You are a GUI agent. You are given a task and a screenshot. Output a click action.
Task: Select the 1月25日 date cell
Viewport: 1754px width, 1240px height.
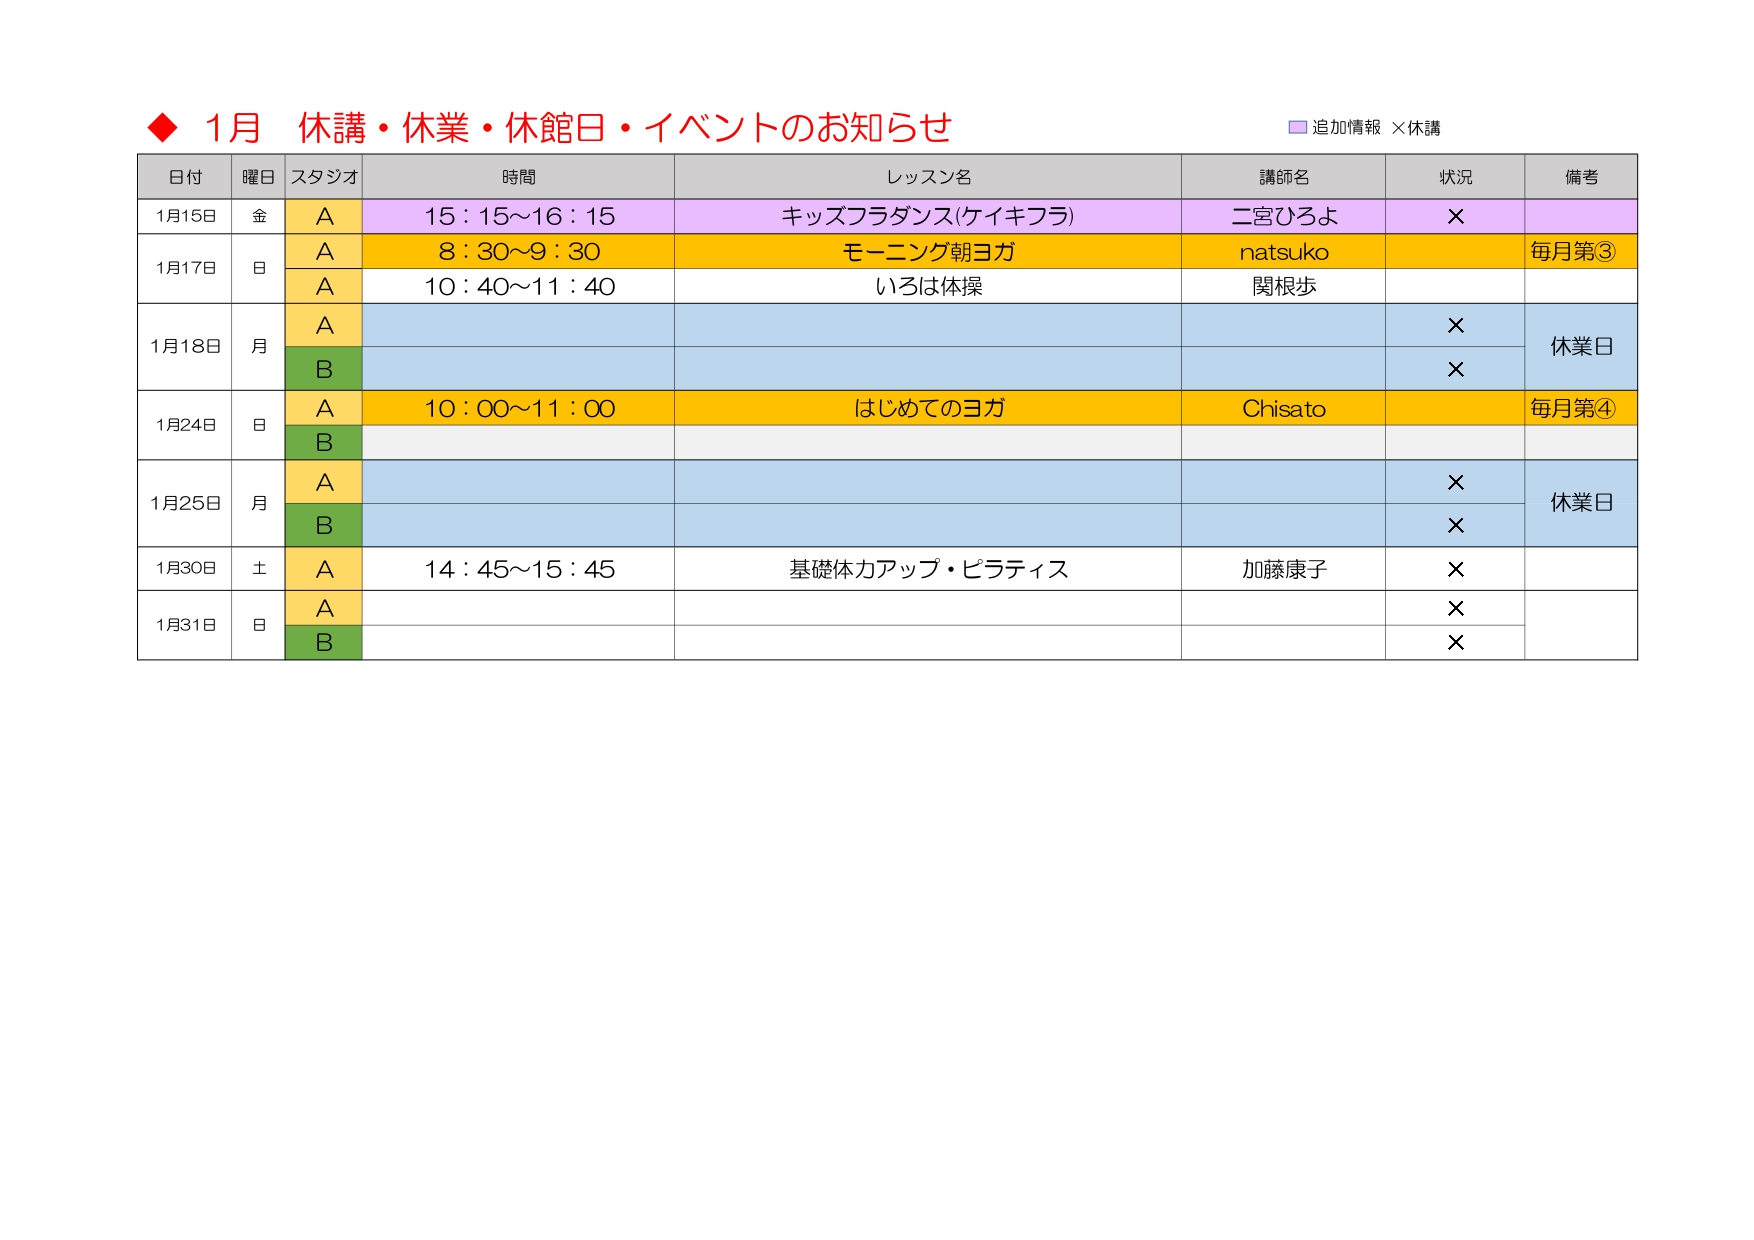[x=185, y=503]
